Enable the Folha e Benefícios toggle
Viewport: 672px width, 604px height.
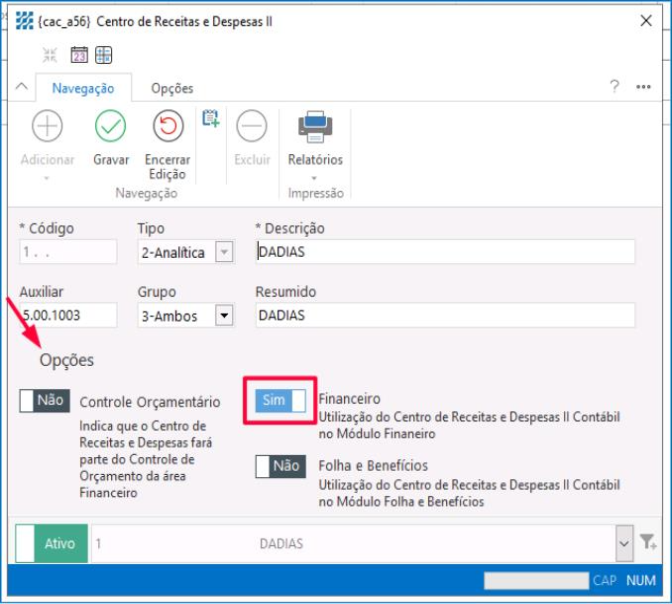coord(280,466)
